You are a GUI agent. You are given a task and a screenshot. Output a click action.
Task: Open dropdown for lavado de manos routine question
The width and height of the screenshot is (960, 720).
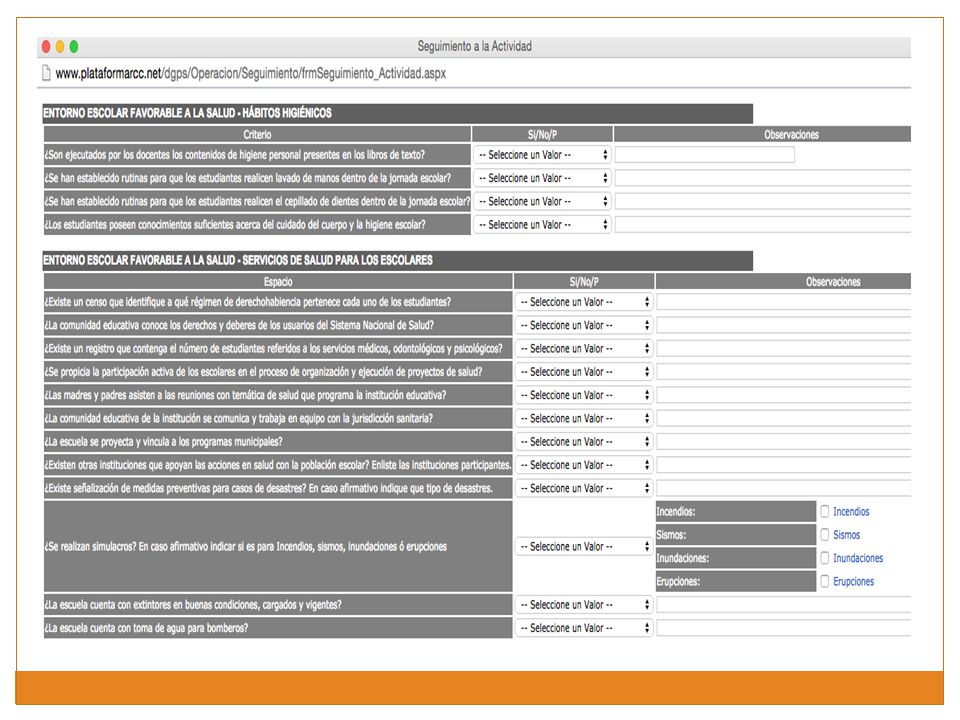point(542,178)
